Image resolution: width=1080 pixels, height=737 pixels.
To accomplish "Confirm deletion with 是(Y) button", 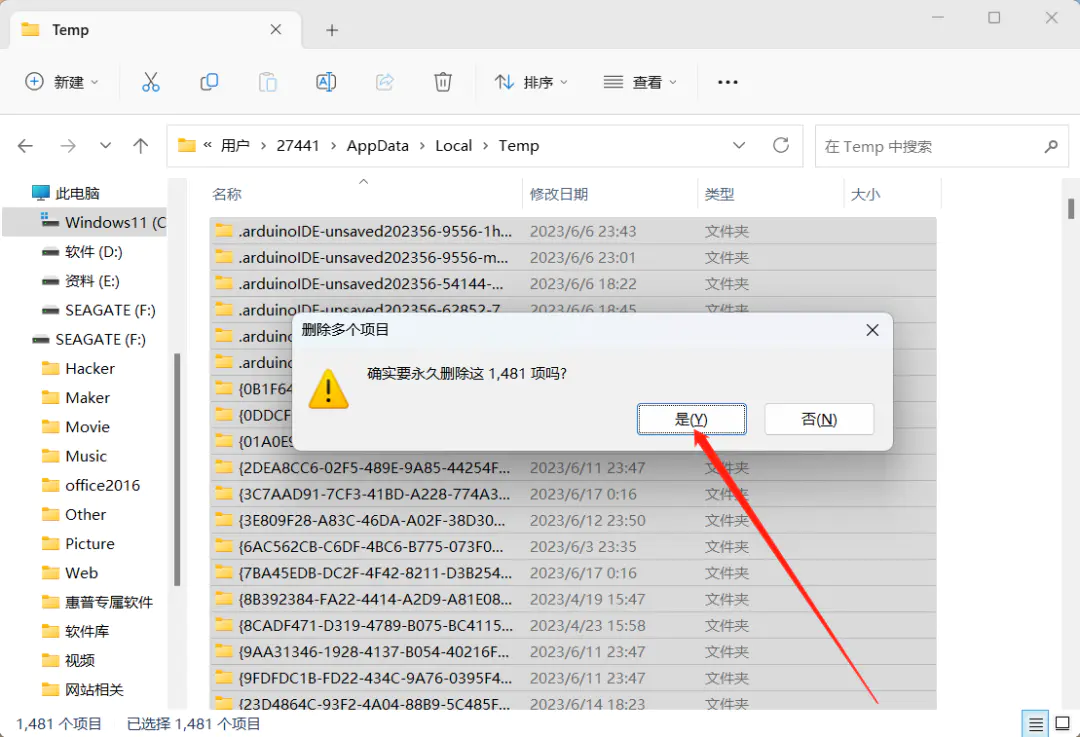I will click(691, 419).
